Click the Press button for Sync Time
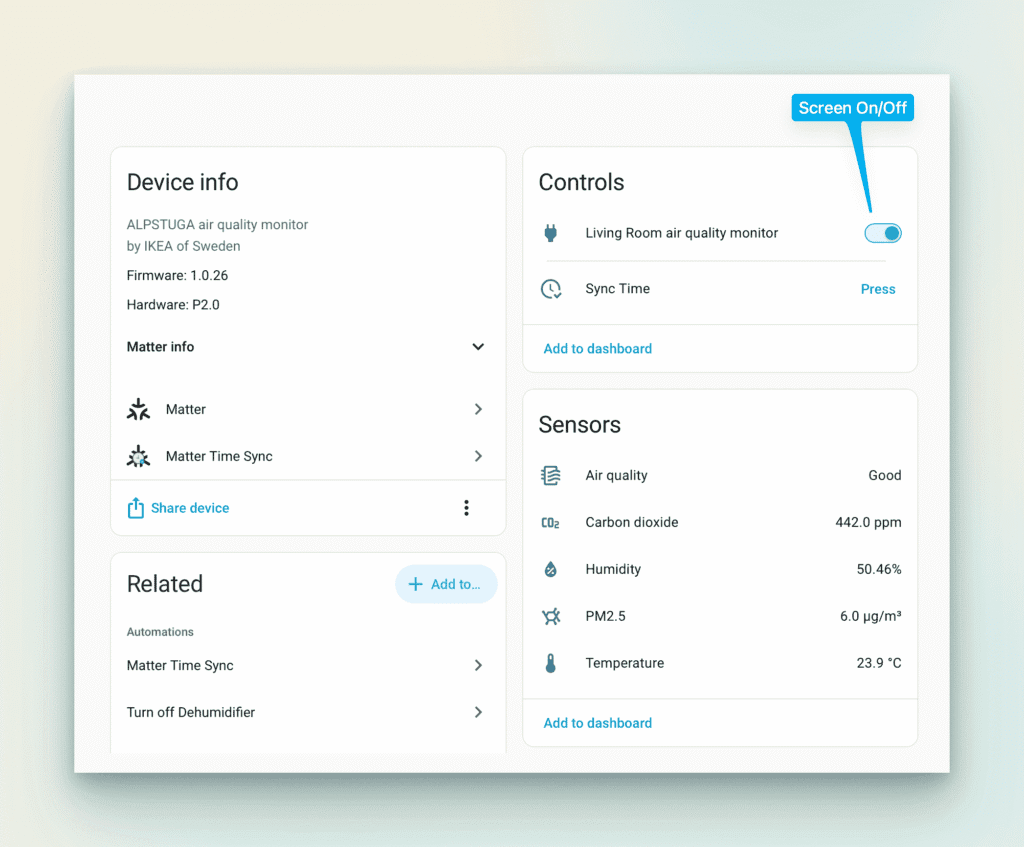The image size is (1024, 847). point(878,289)
